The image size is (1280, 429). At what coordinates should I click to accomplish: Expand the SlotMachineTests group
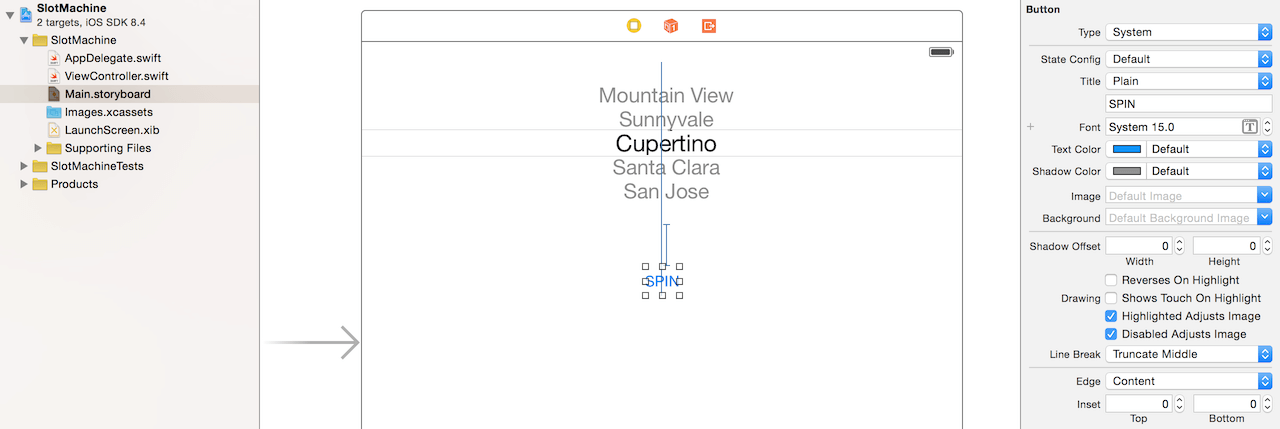click(x=24, y=166)
